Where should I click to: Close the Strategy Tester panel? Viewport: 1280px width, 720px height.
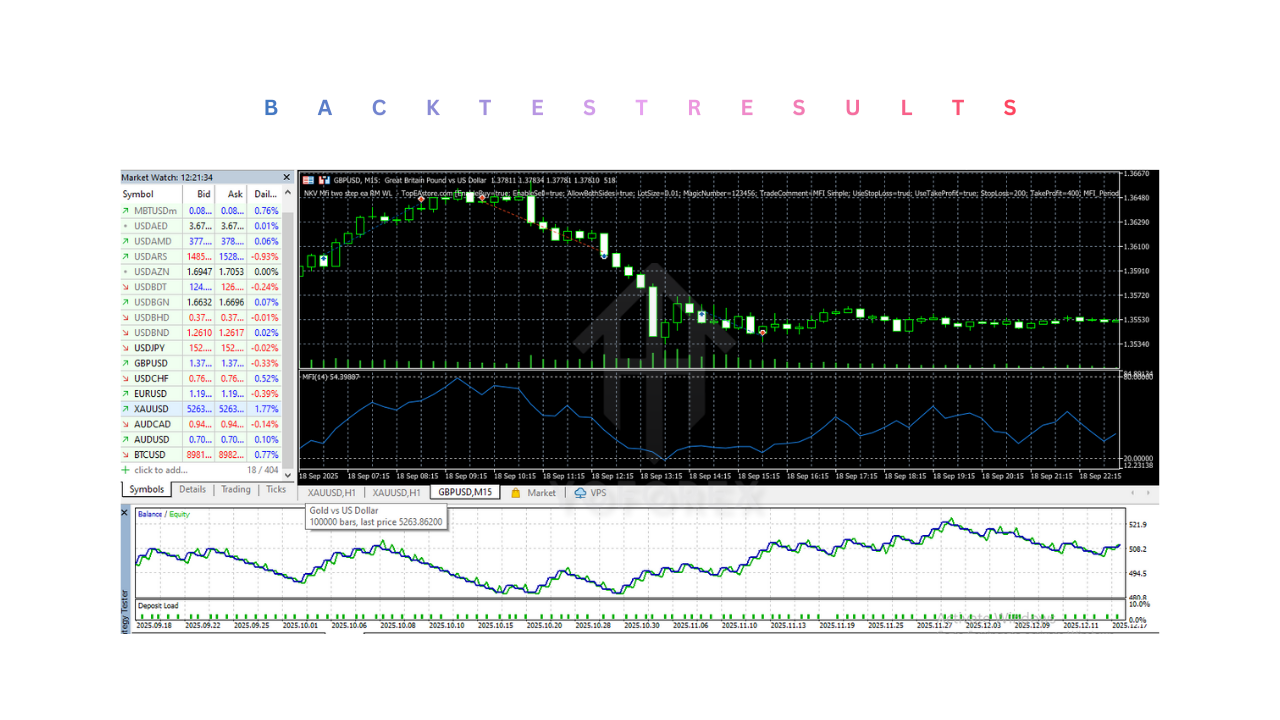(x=125, y=513)
